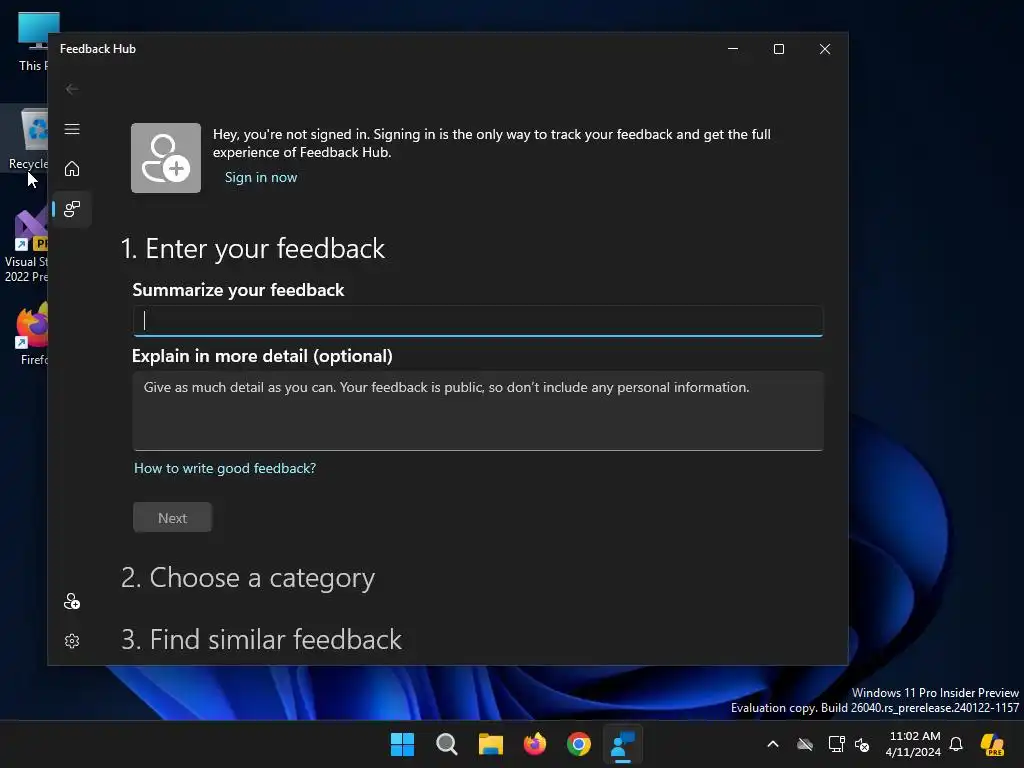The height and width of the screenshot is (768, 1024).
Task: Open the network status tray icon
Action: pyautogui.click(x=836, y=744)
